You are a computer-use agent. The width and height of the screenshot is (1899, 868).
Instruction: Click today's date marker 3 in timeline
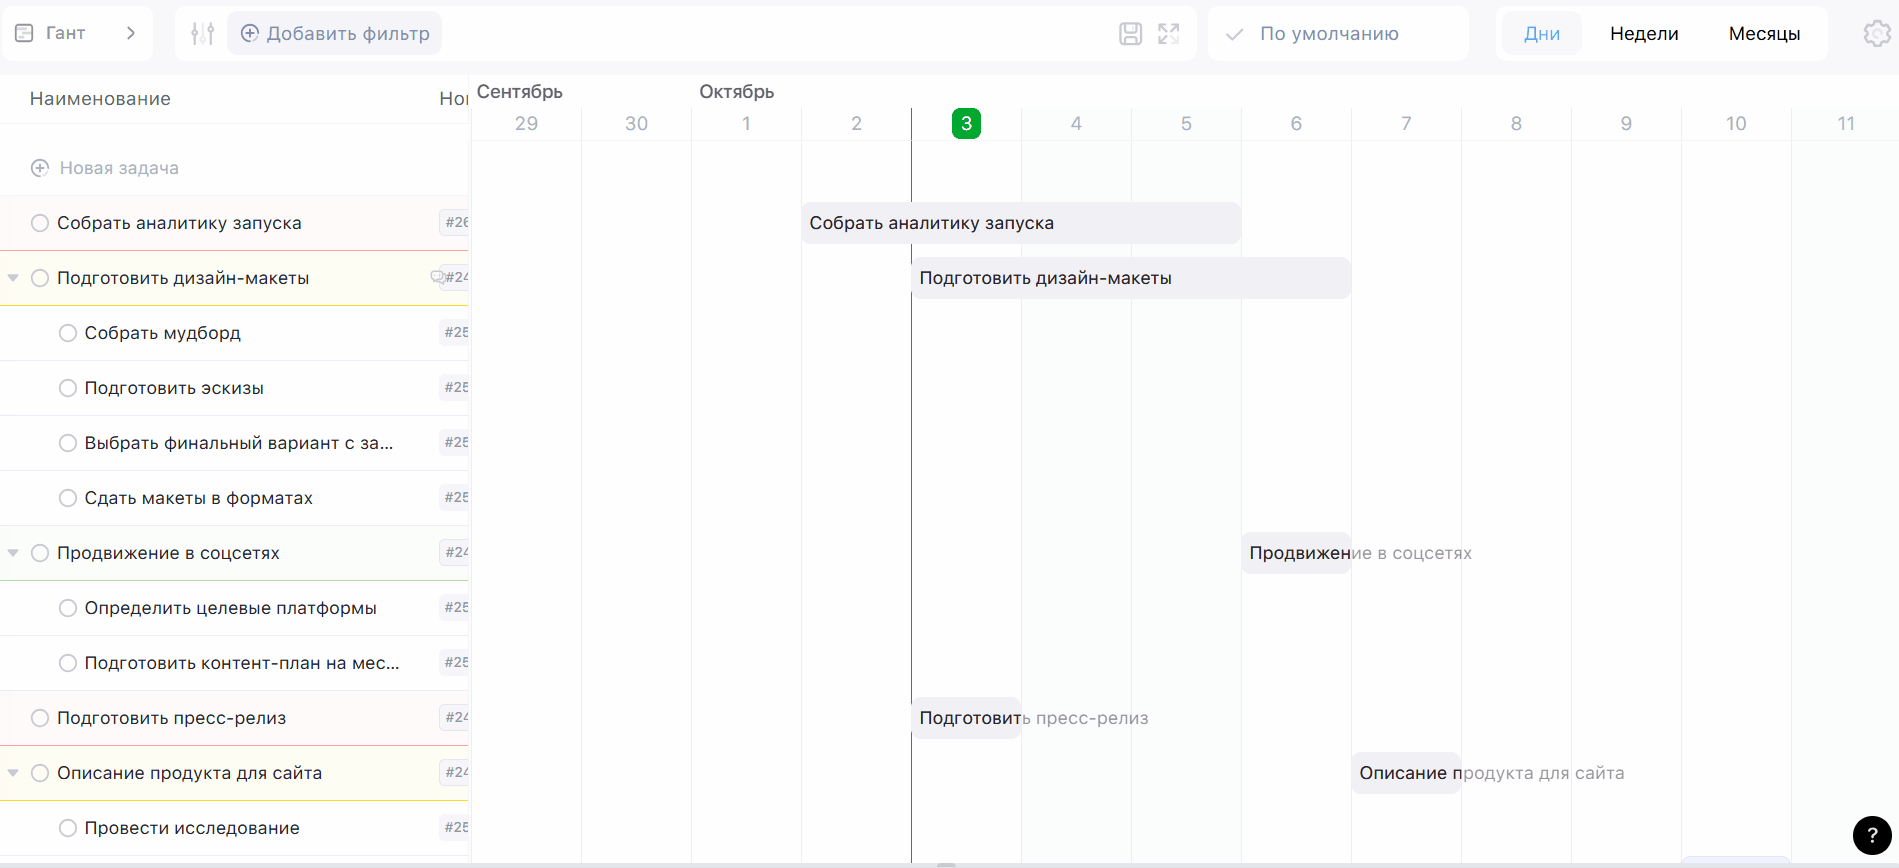(x=966, y=124)
